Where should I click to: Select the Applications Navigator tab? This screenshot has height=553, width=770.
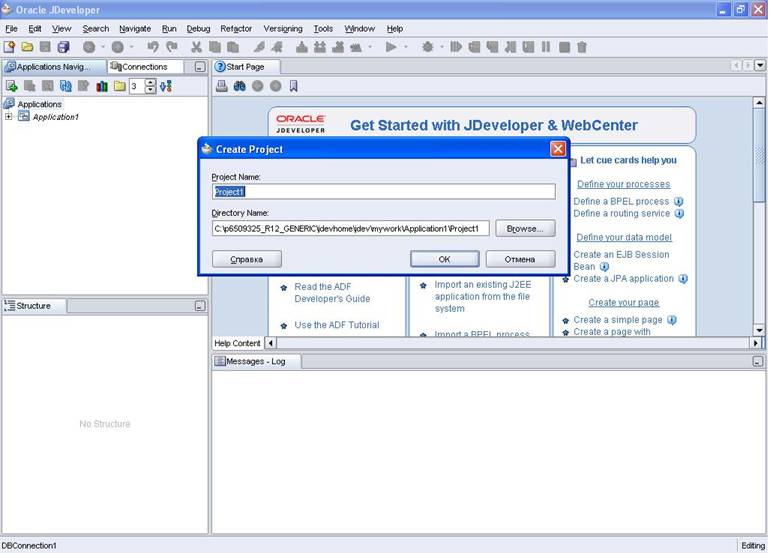pyautogui.click(x=54, y=67)
